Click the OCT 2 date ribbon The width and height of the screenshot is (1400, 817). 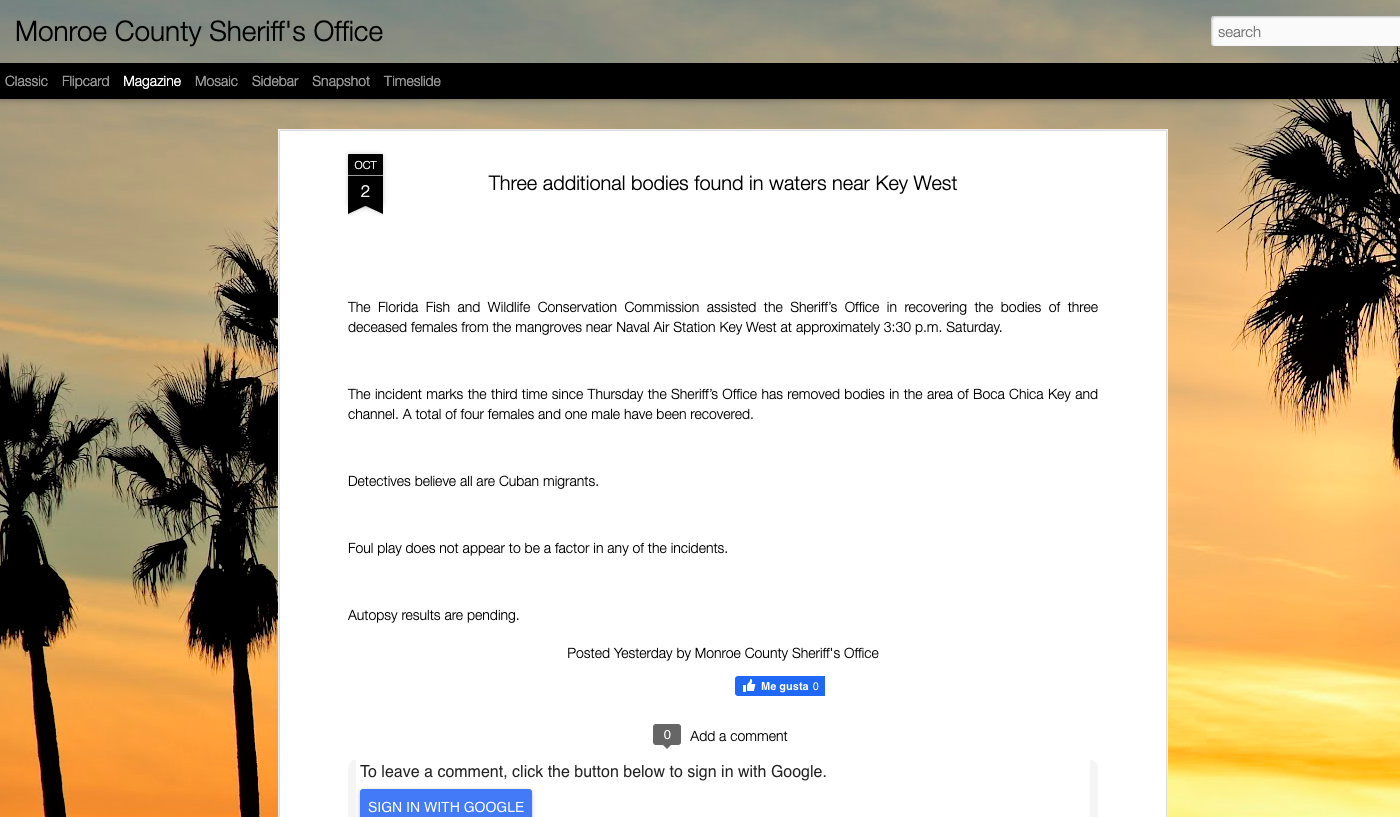tap(365, 184)
